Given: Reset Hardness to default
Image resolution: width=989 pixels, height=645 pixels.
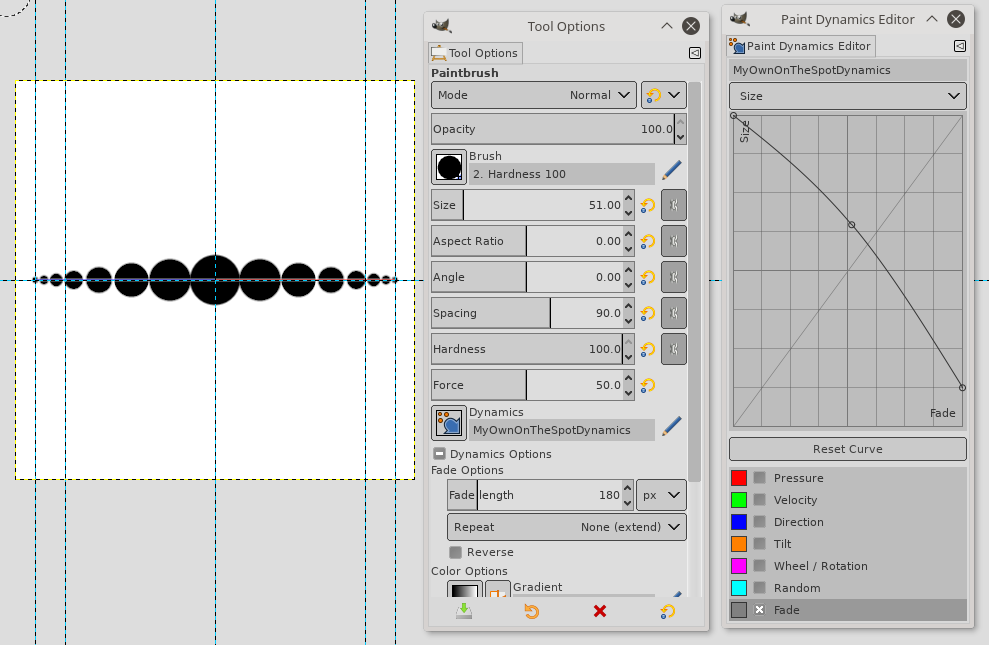Looking at the screenshot, I should (648, 349).
